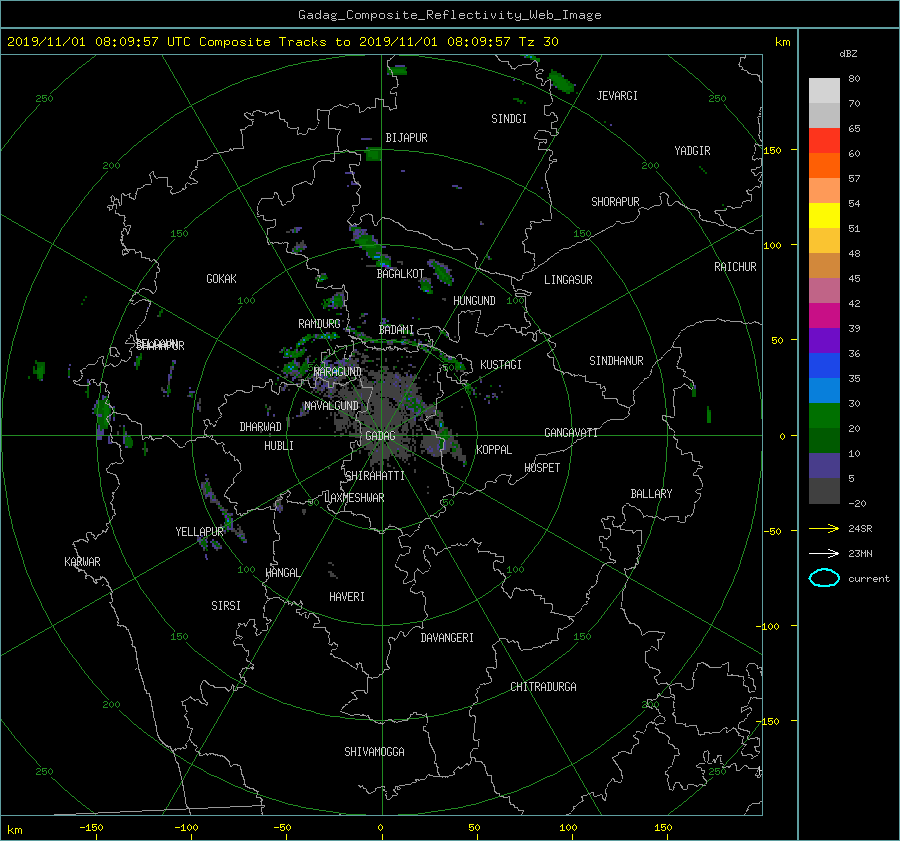
Task: Click the BIJAPUR city label
Action: (406, 138)
